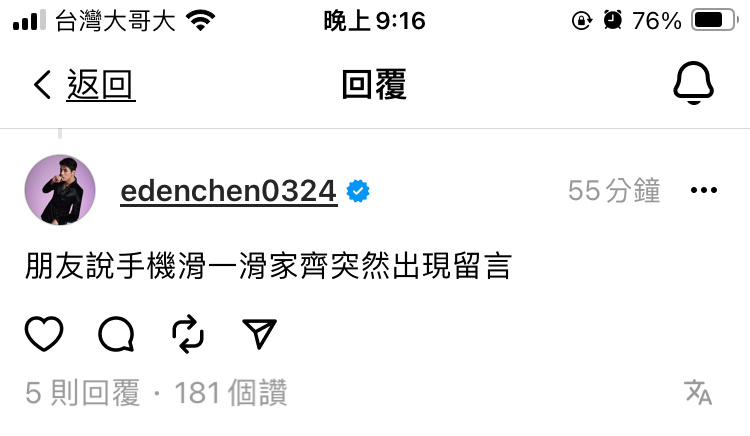This screenshot has width=750, height=436.
Task: Open the three-dot more options menu
Action: (x=704, y=190)
